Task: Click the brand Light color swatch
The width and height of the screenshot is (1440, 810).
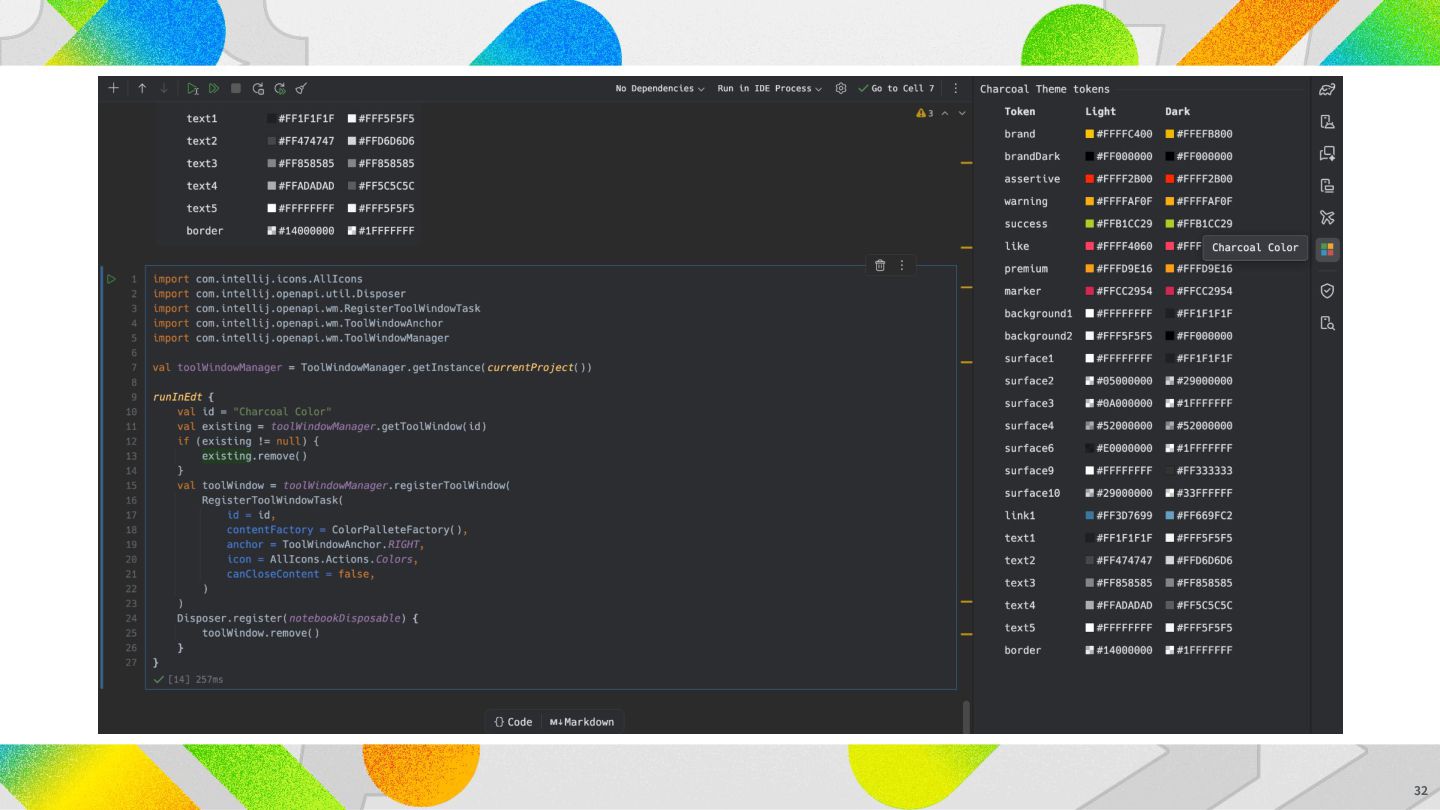Action: pos(1090,134)
